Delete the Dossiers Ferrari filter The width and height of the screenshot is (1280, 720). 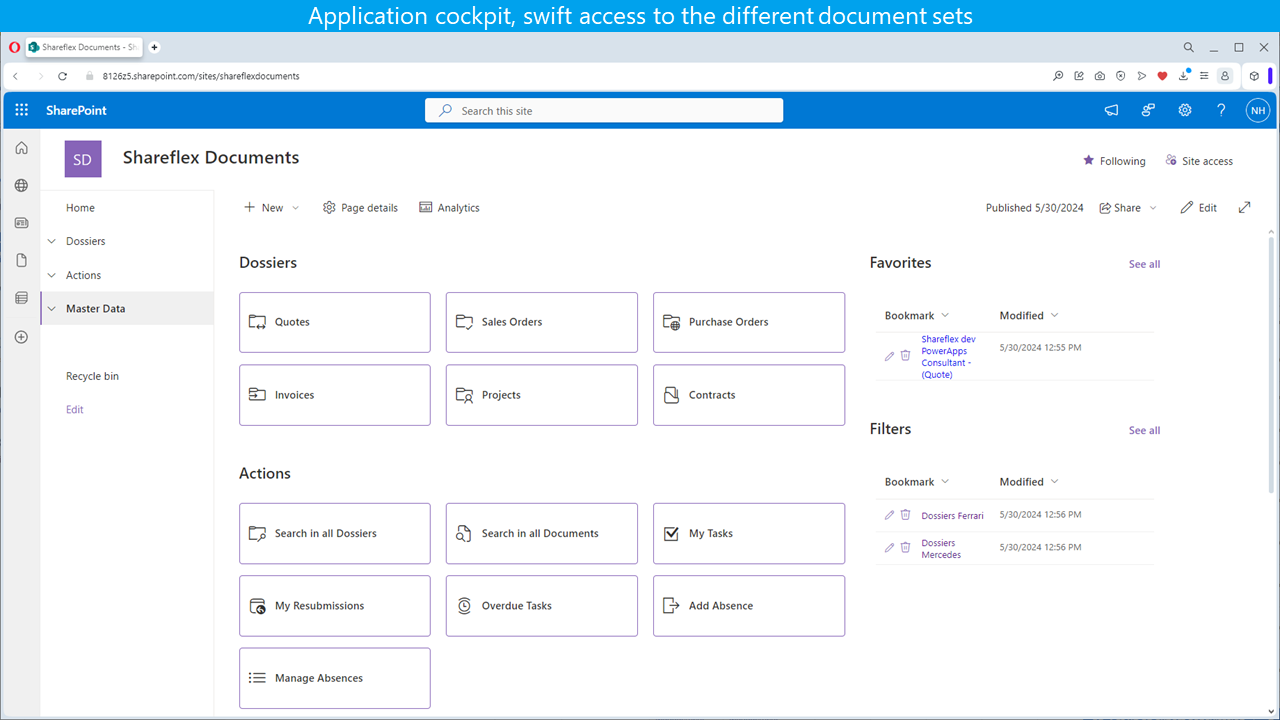905,515
